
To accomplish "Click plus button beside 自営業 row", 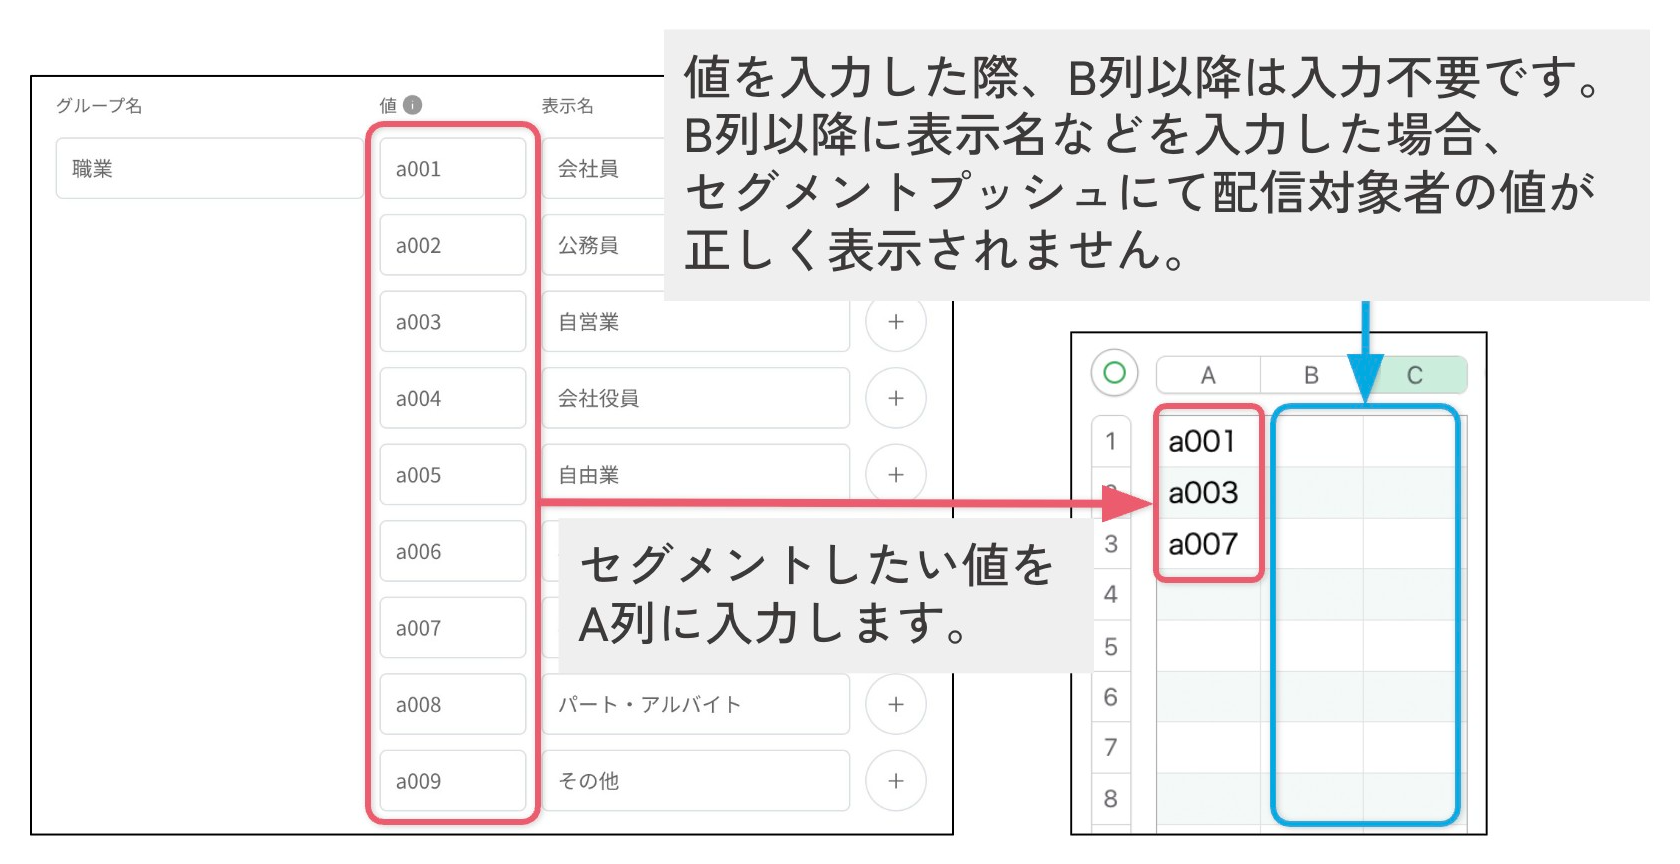I will [896, 322].
